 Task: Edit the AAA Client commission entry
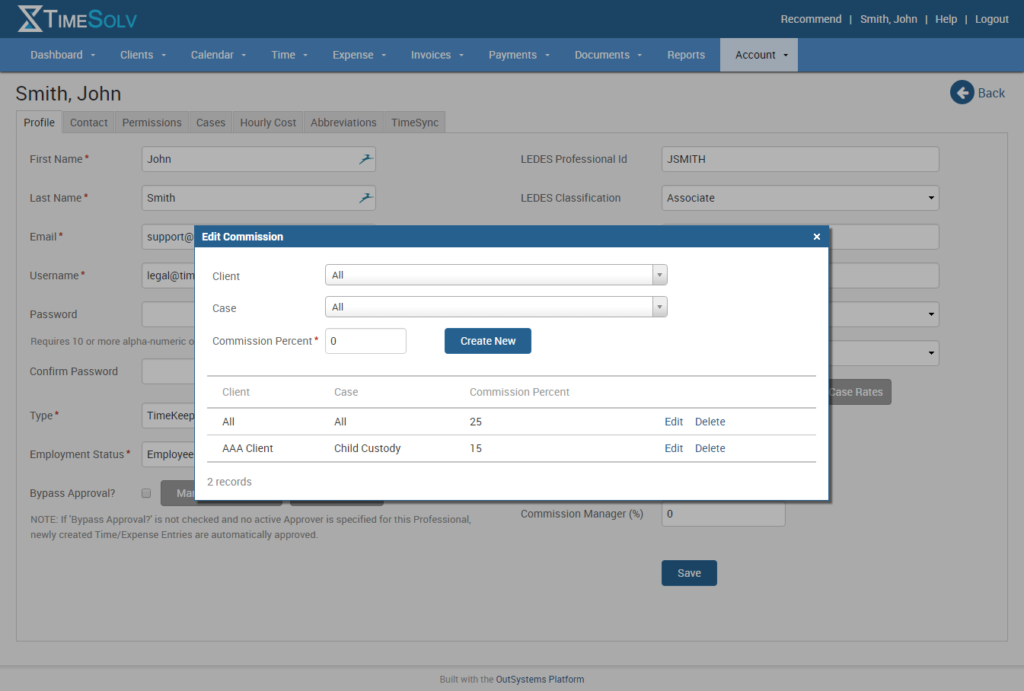[673, 448]
